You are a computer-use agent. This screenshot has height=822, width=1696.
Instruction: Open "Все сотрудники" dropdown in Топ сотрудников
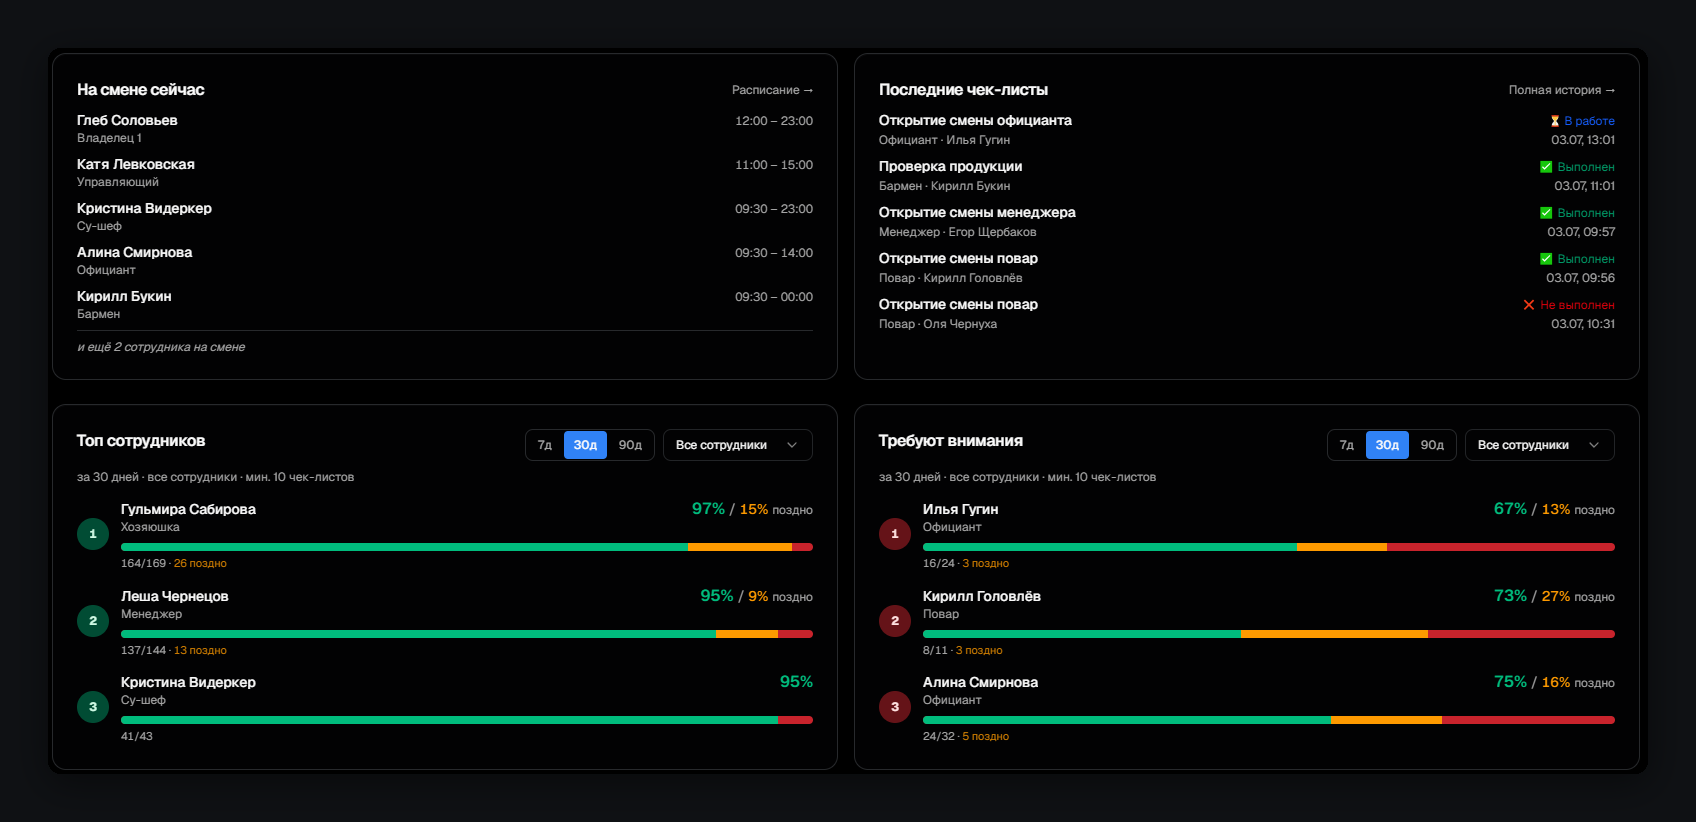pyautogui.click(x=738, y=445)
